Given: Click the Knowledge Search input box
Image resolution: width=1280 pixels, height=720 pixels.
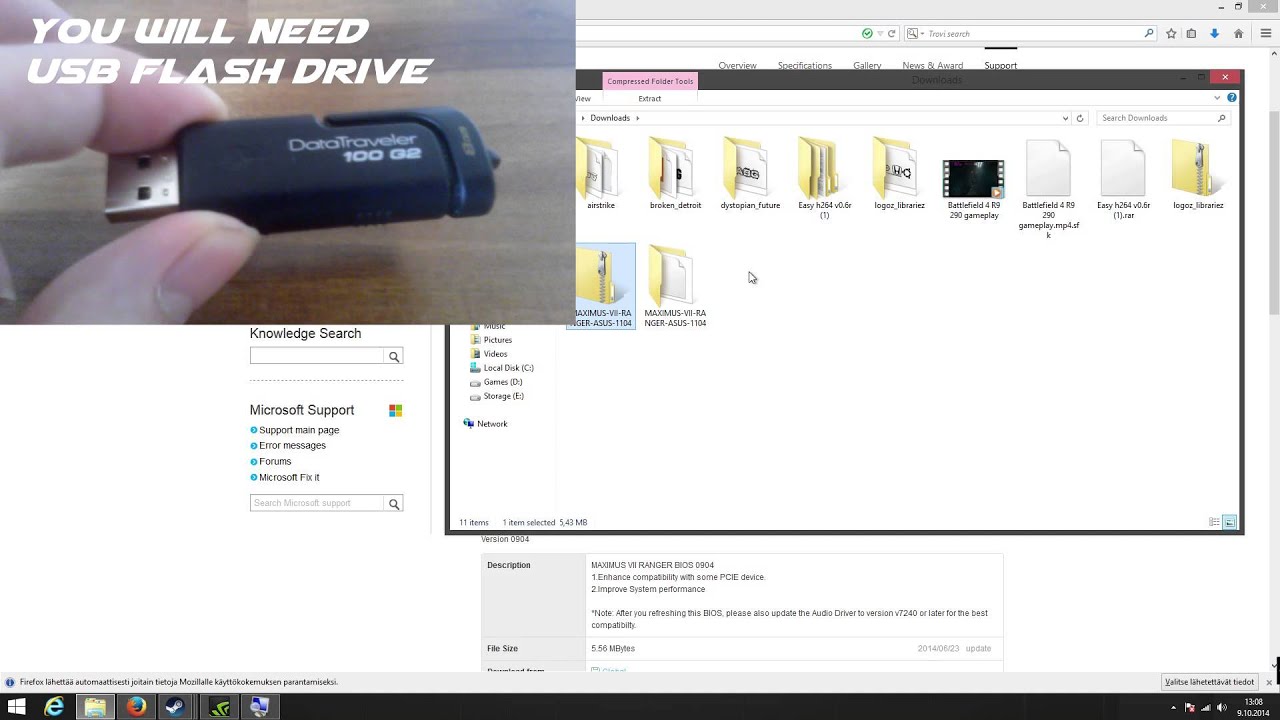Looking at the screenshot, I should [317, 356].
